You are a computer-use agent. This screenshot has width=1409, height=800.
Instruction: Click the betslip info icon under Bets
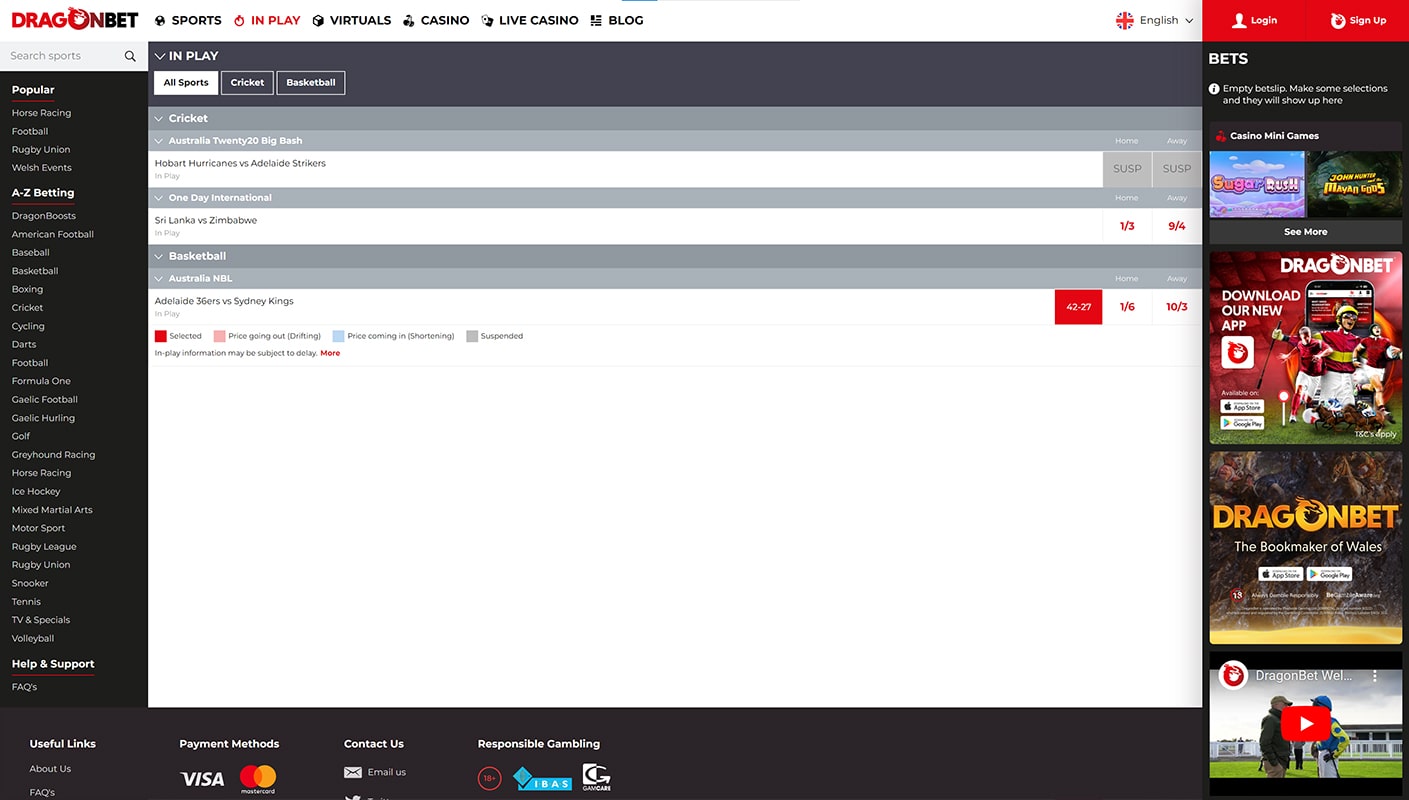point(1214,89)
